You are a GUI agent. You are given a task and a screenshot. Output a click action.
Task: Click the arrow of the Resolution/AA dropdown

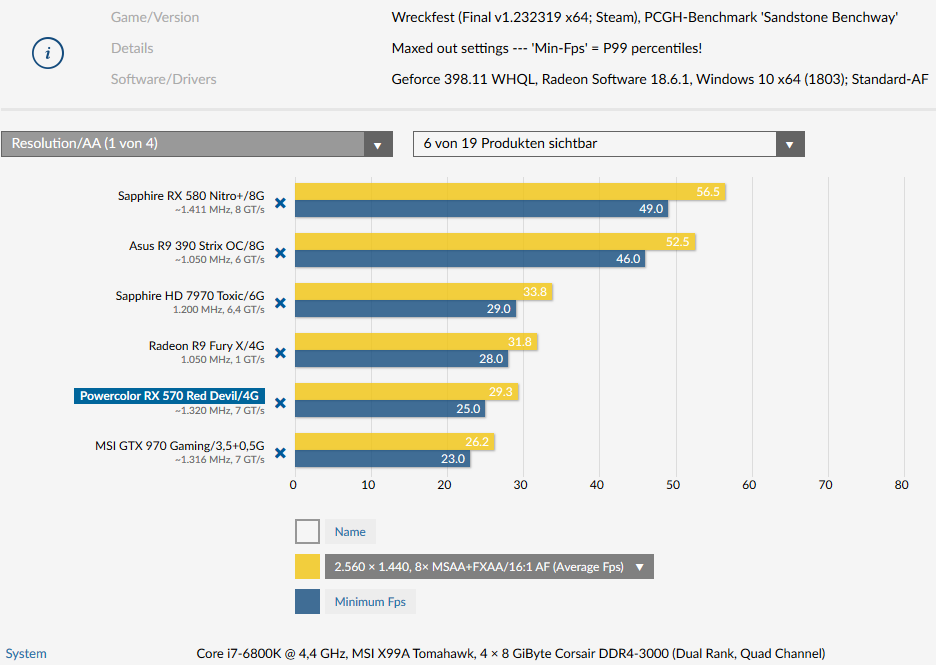(378, 144)
